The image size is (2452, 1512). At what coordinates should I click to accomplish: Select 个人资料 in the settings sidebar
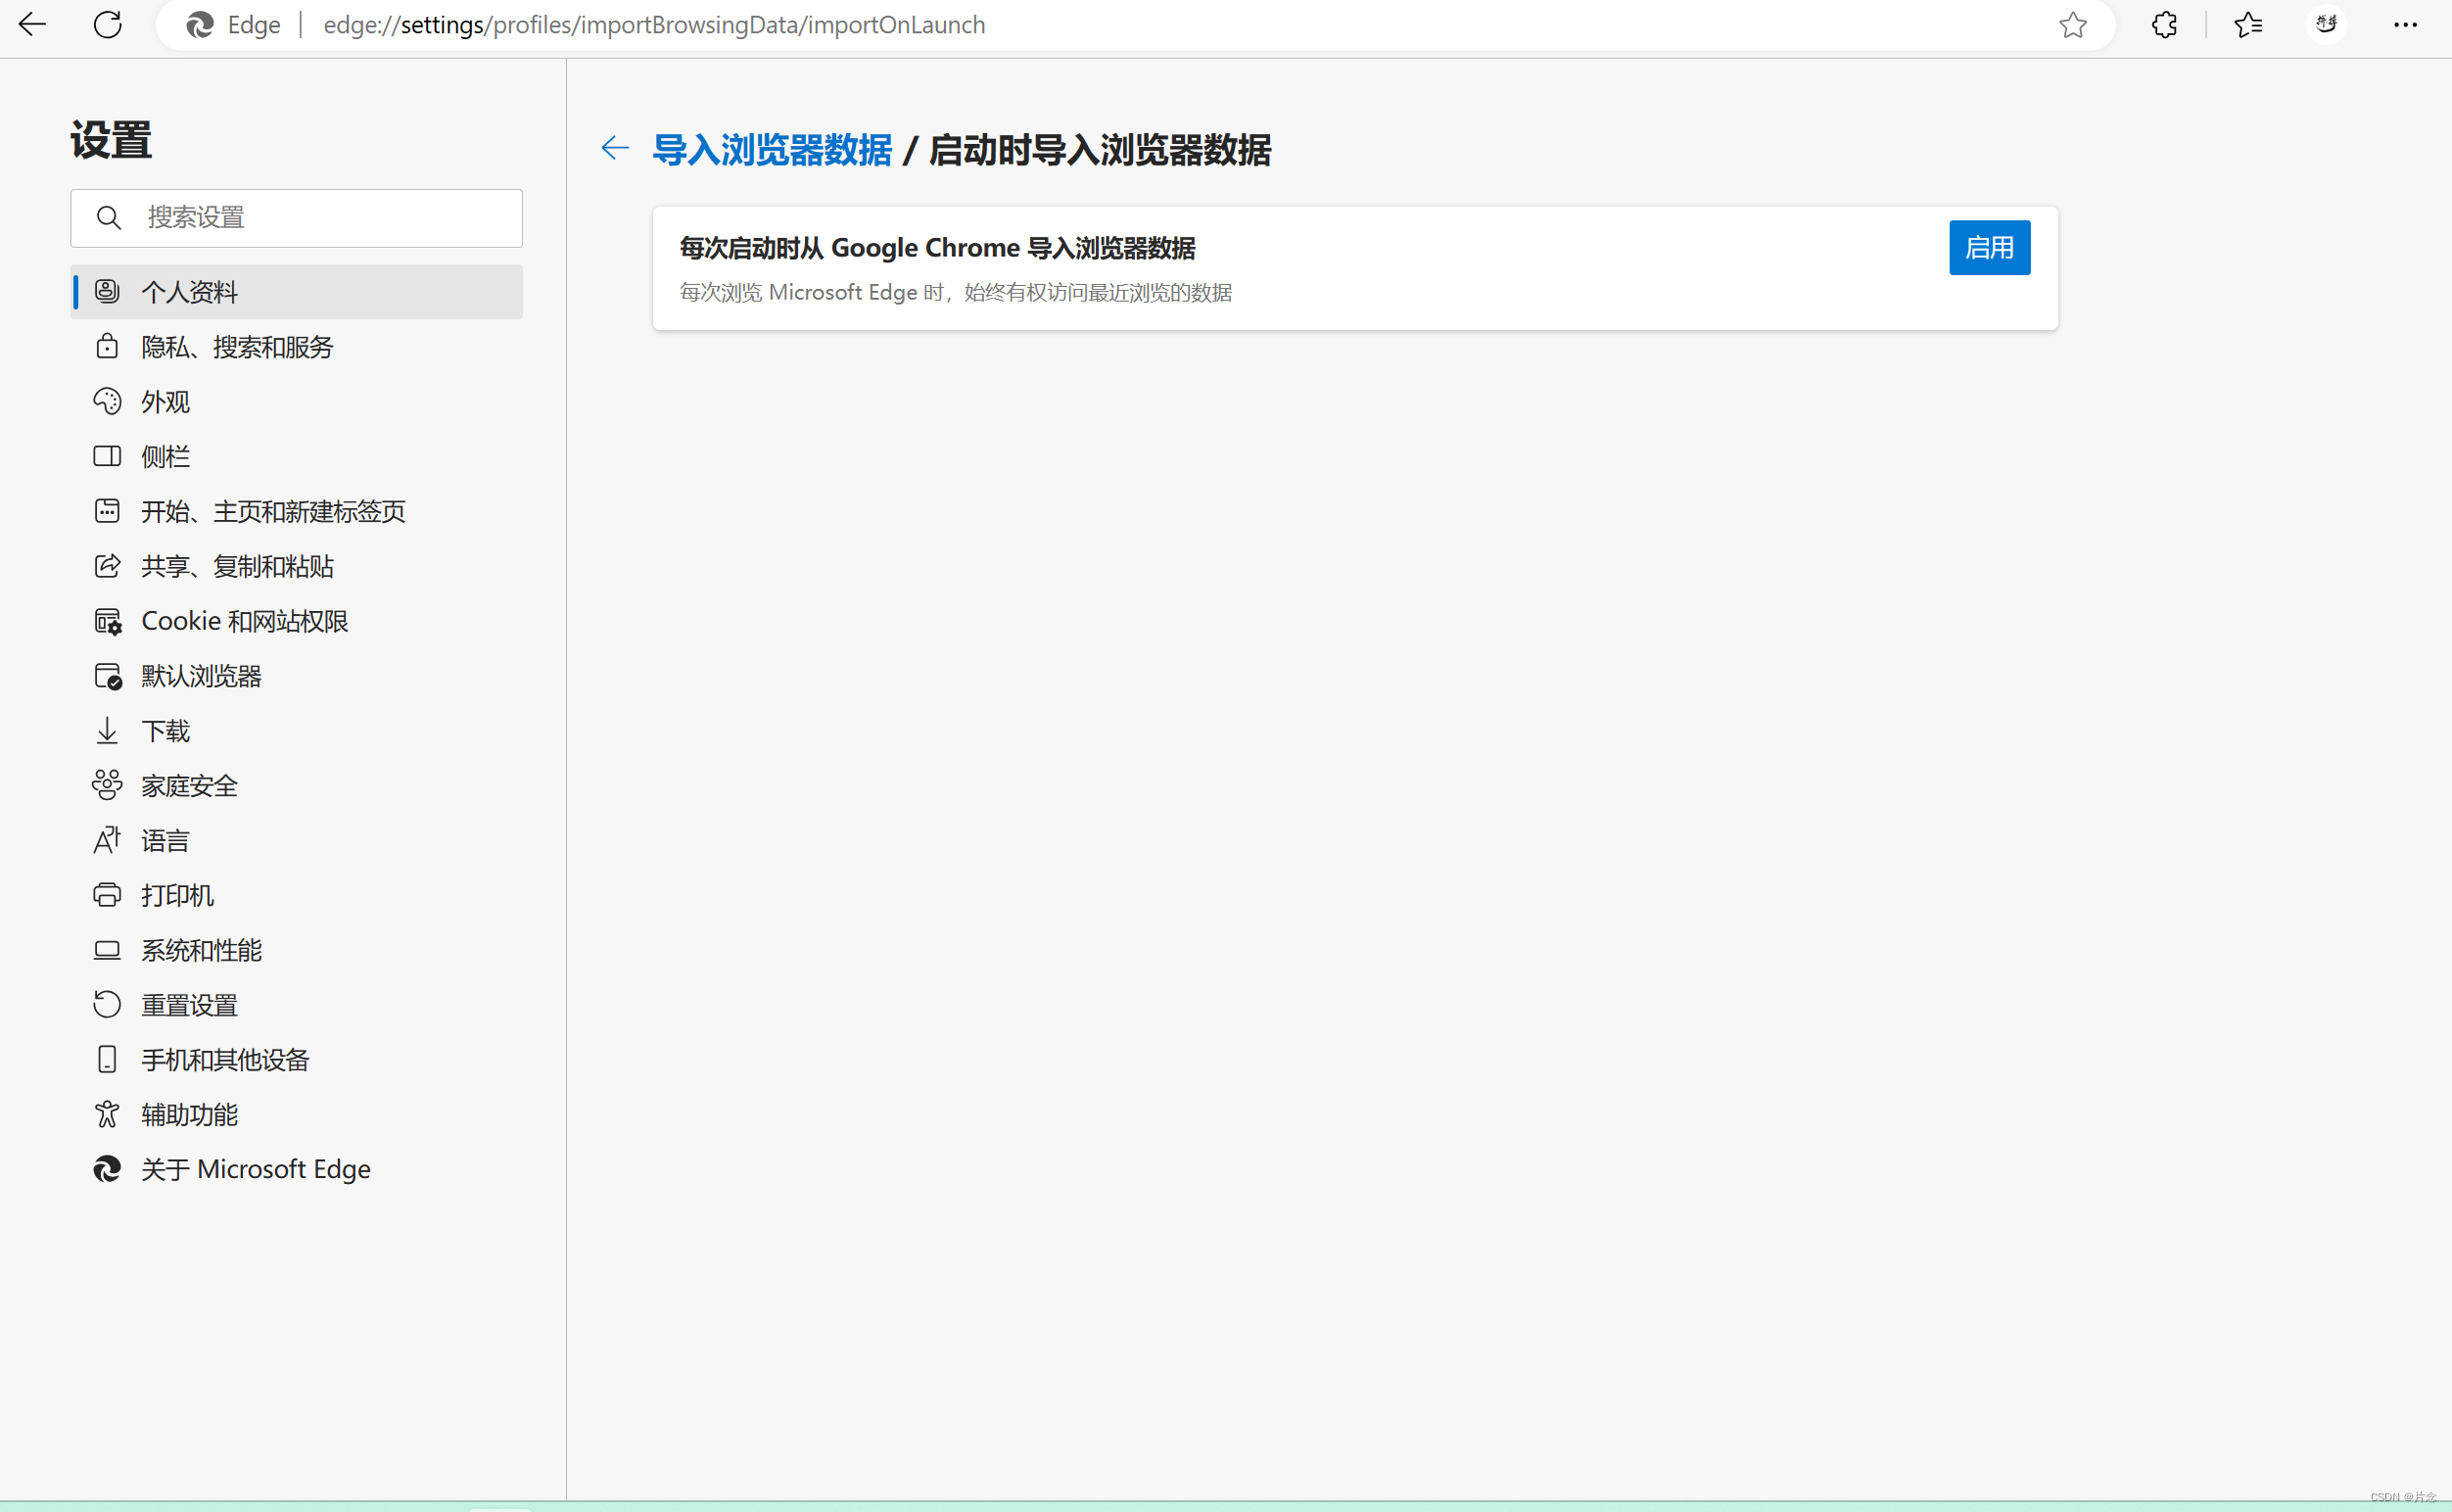tap(190, 292)
